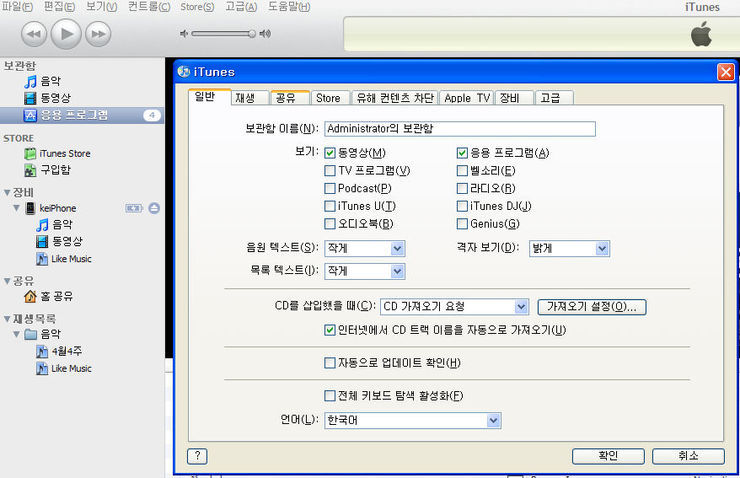Check the Genius(G) checkbox
Screen dimensions: 740x478
[462, 224]
